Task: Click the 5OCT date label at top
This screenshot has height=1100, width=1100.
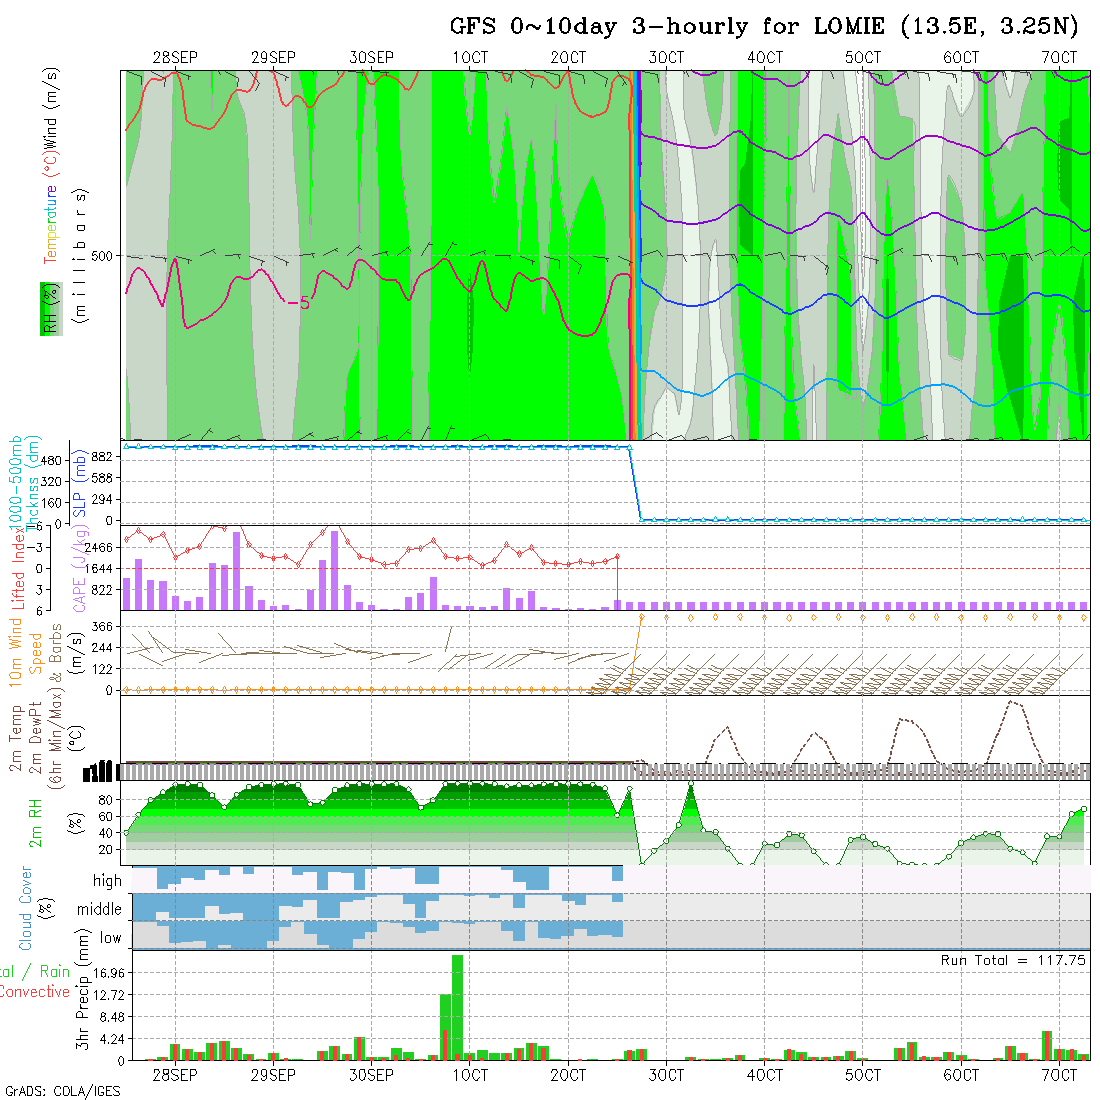Action: pos(863,58)
